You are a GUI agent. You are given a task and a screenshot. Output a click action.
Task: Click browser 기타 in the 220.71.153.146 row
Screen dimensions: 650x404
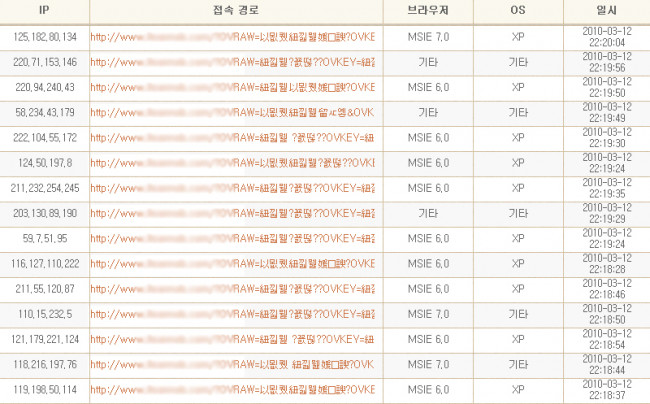pyautogui.click(x=428, y=63)
